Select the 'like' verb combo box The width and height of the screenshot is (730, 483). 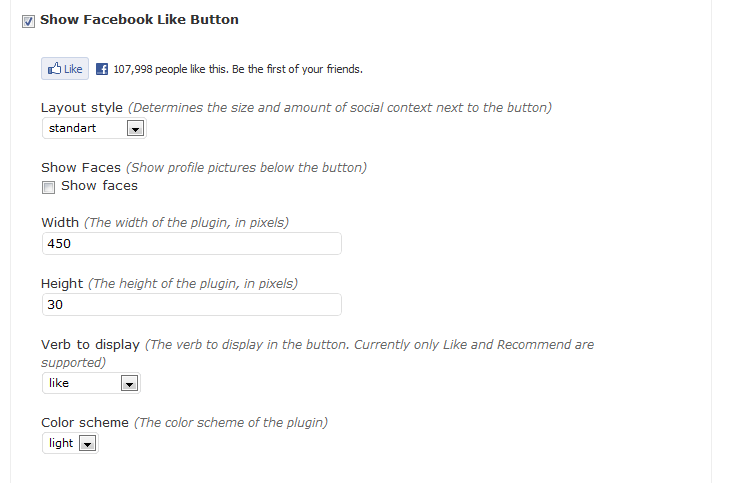91,383
